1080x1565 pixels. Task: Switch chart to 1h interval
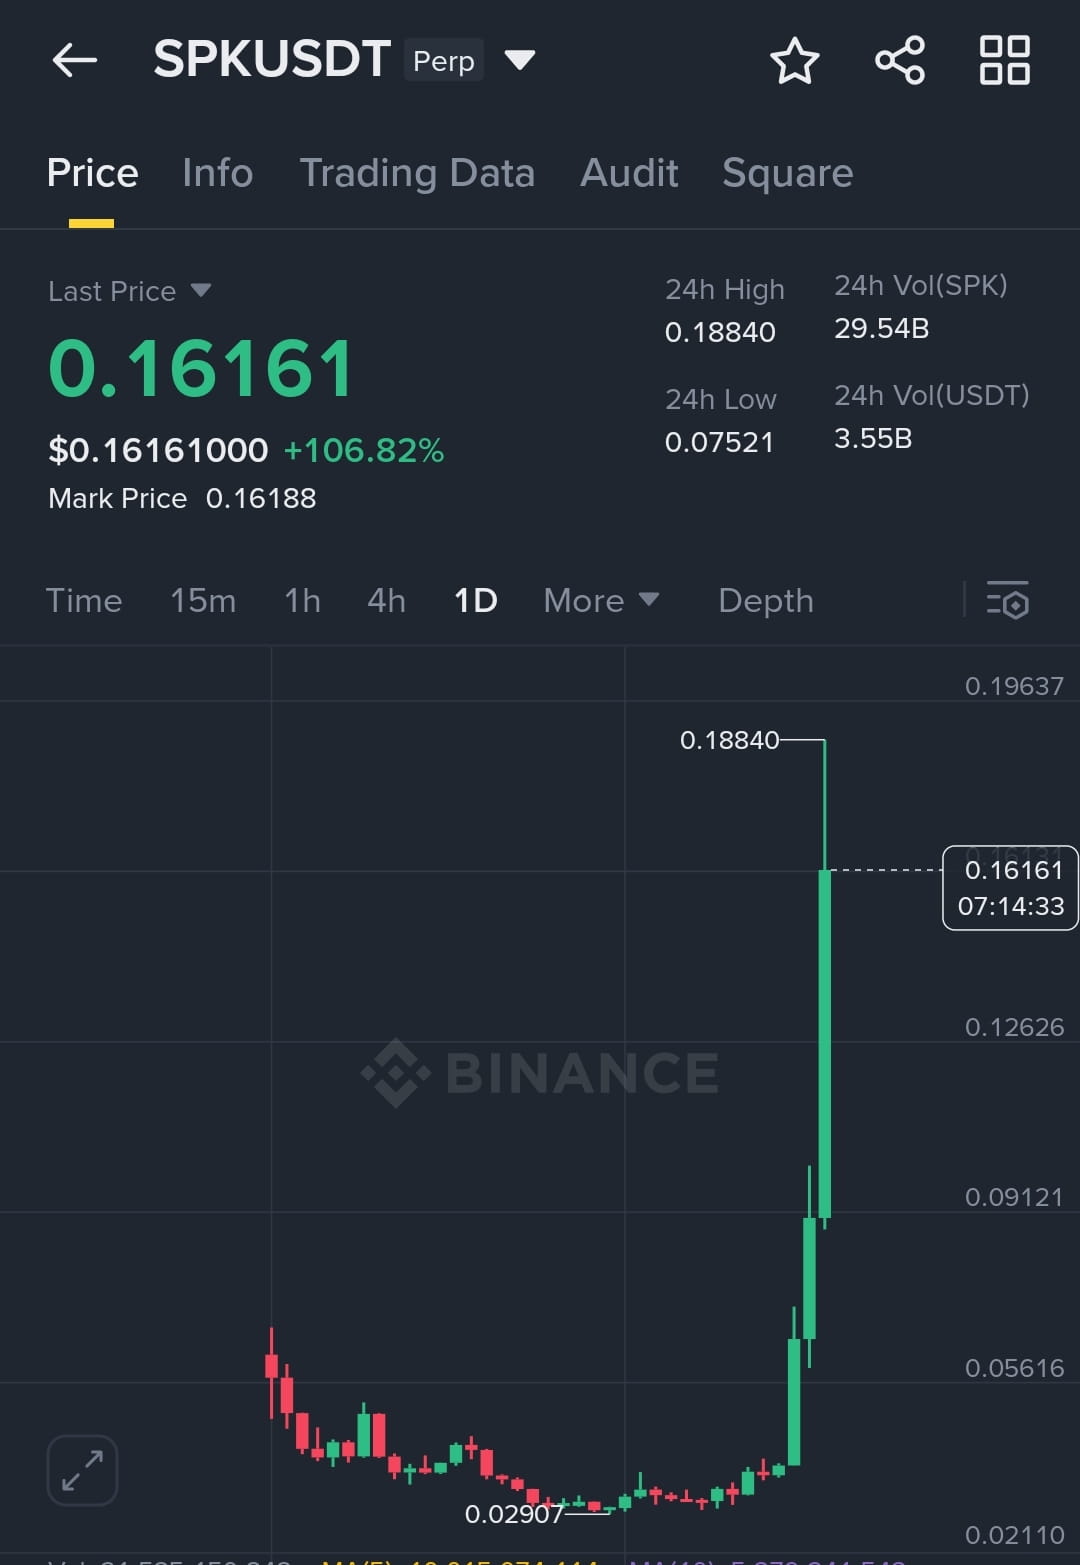tap(302, 600)
